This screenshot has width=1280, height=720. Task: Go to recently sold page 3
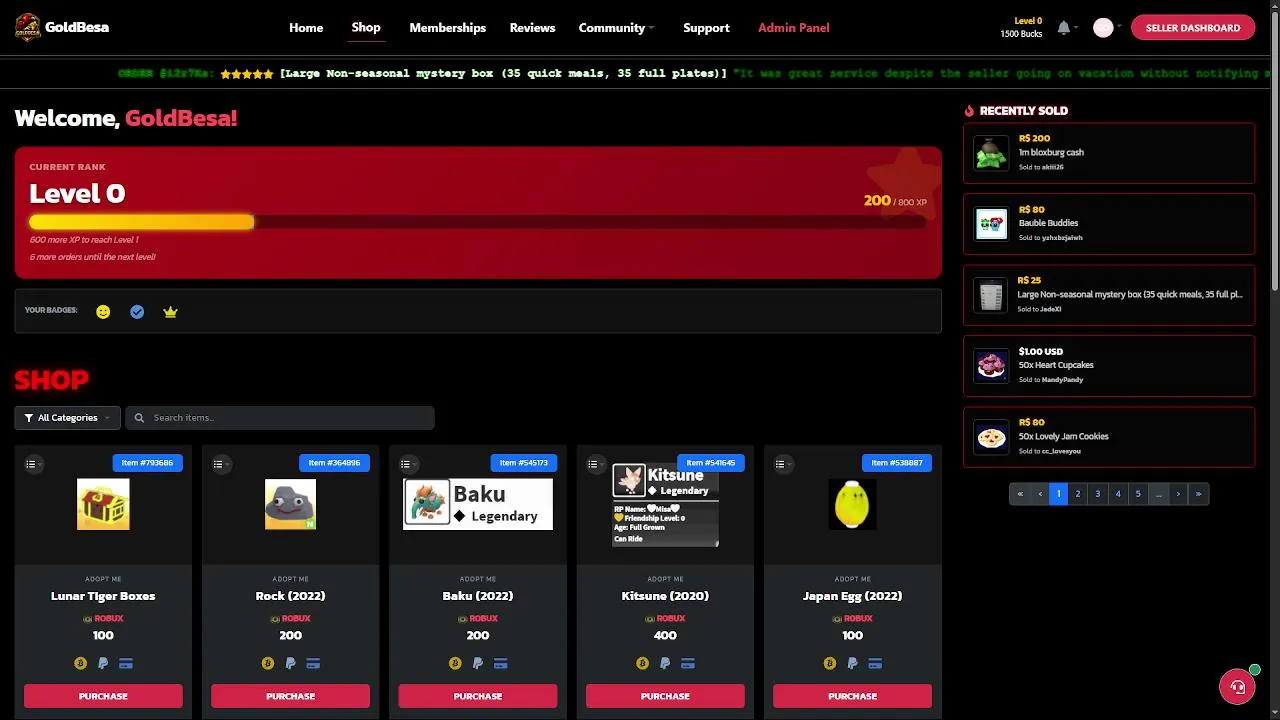(1098, 494)
